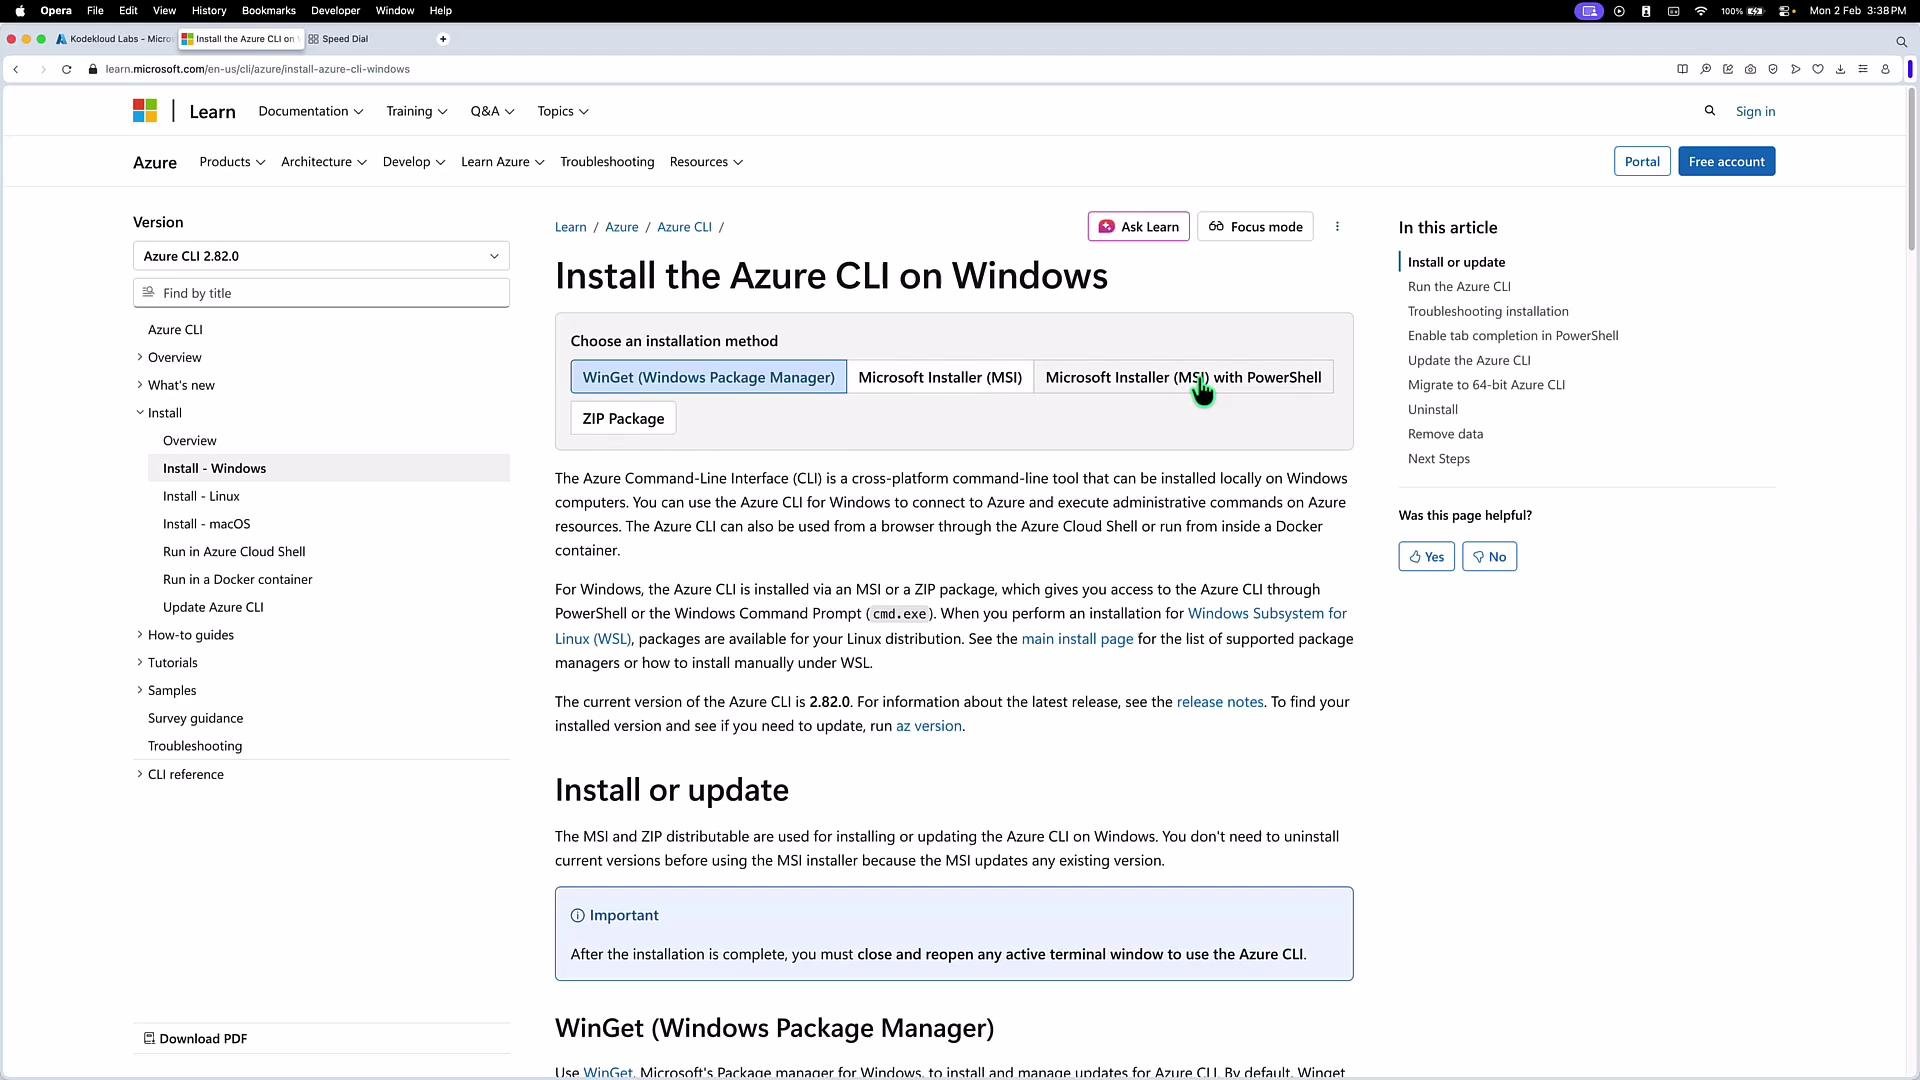Click the Portal button
The width and height of the screenshot is (1920, 1080).
tap(1642, 162)
